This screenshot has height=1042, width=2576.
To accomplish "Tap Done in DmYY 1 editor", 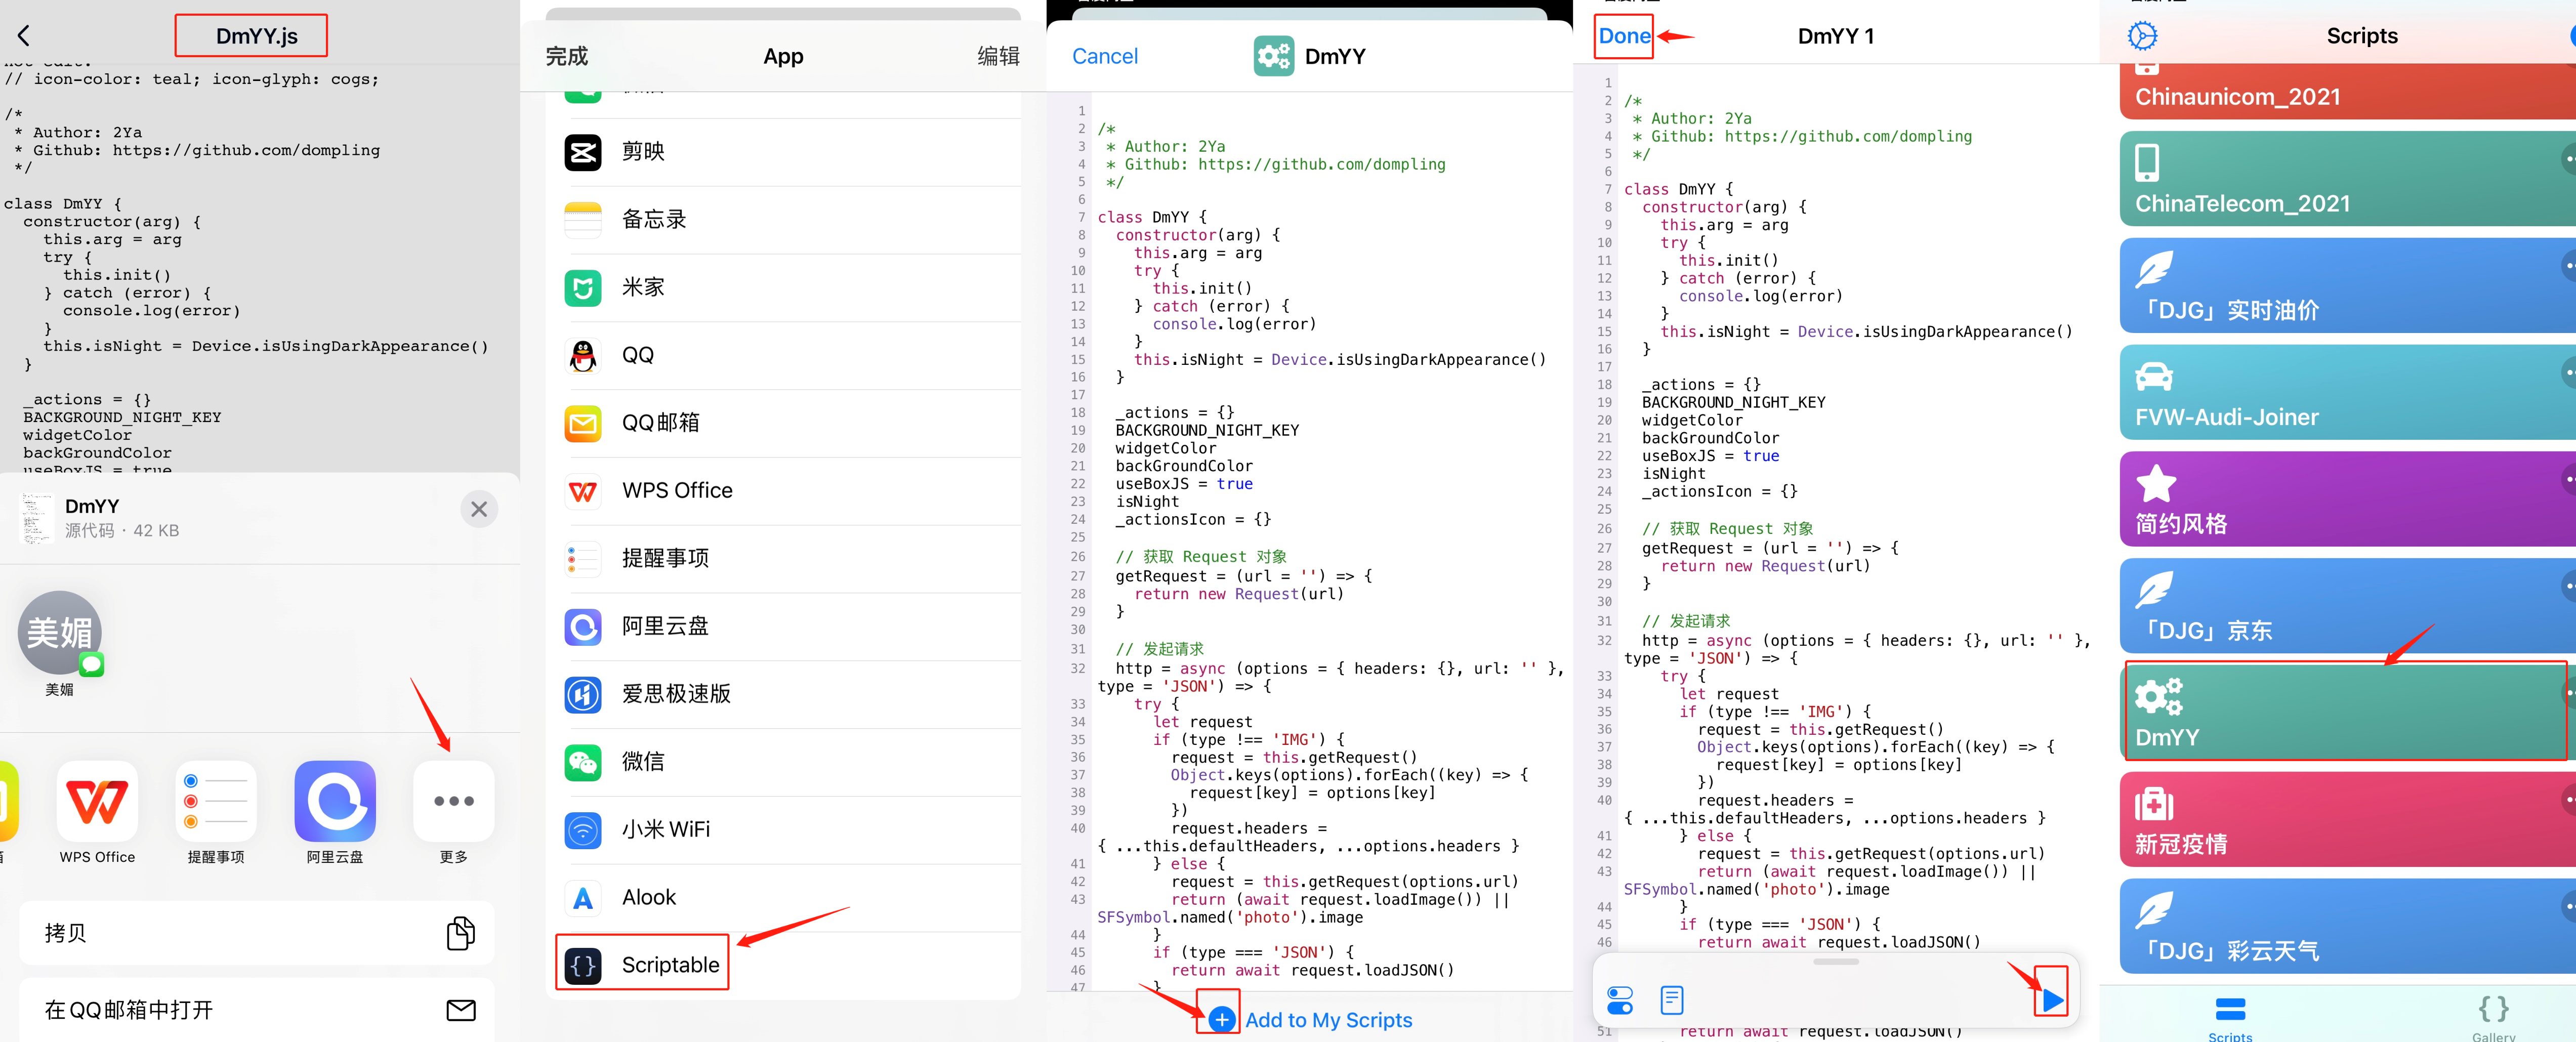I will (x=1624, y=36).
